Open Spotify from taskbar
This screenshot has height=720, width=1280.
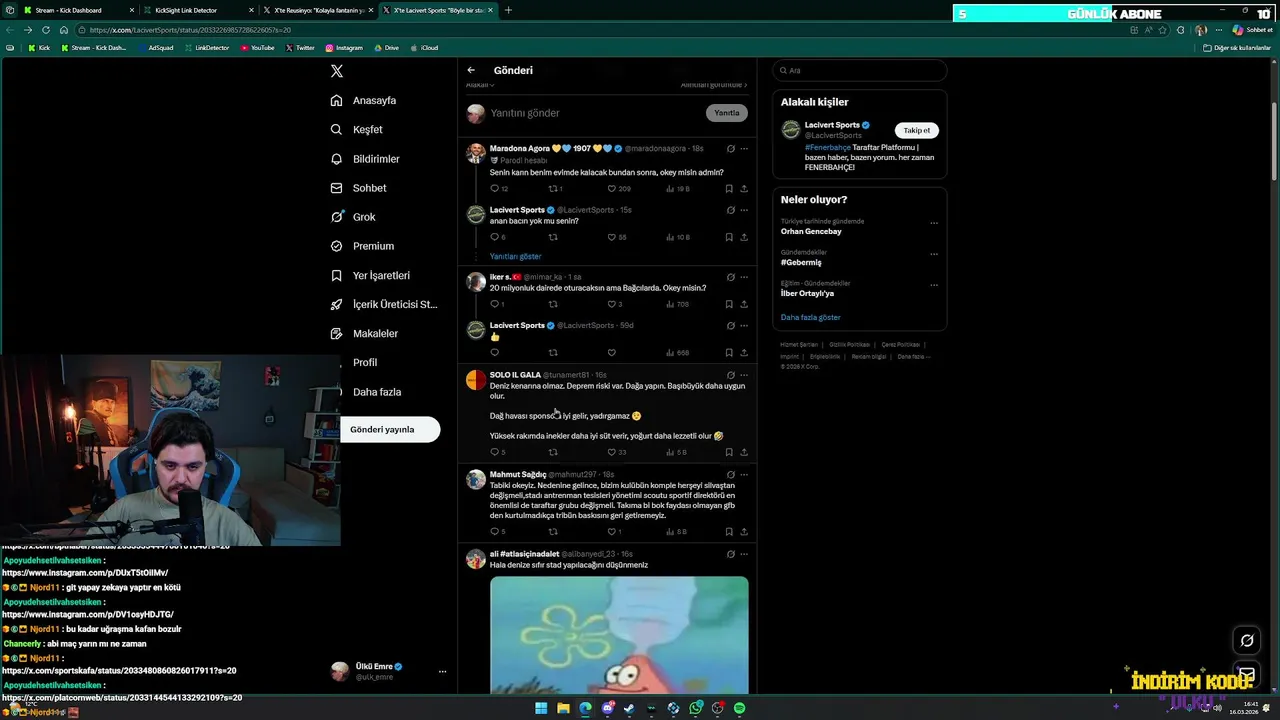(739, 708)
